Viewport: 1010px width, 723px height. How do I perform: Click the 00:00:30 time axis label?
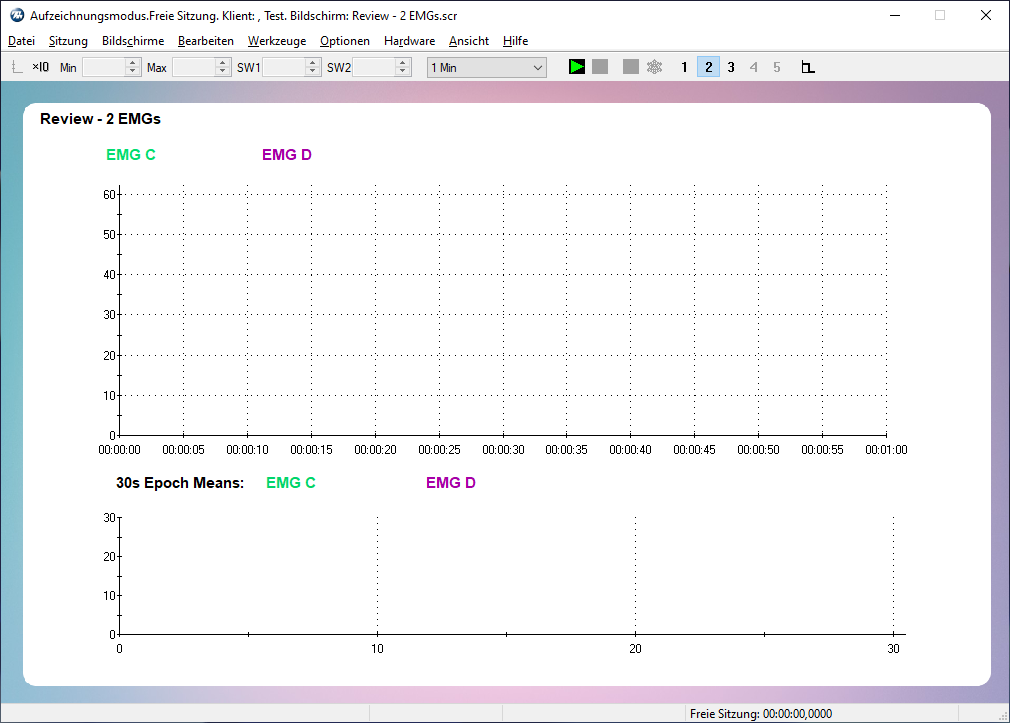pyautogui.click(x=503, y=450)
